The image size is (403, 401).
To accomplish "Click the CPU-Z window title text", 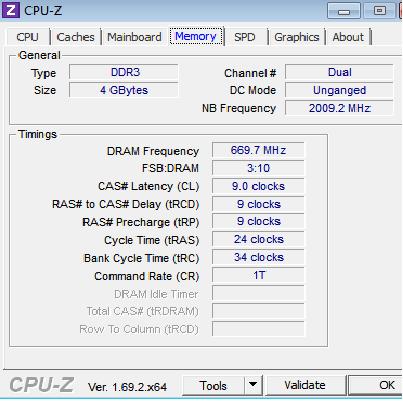I will click(43, 11).
